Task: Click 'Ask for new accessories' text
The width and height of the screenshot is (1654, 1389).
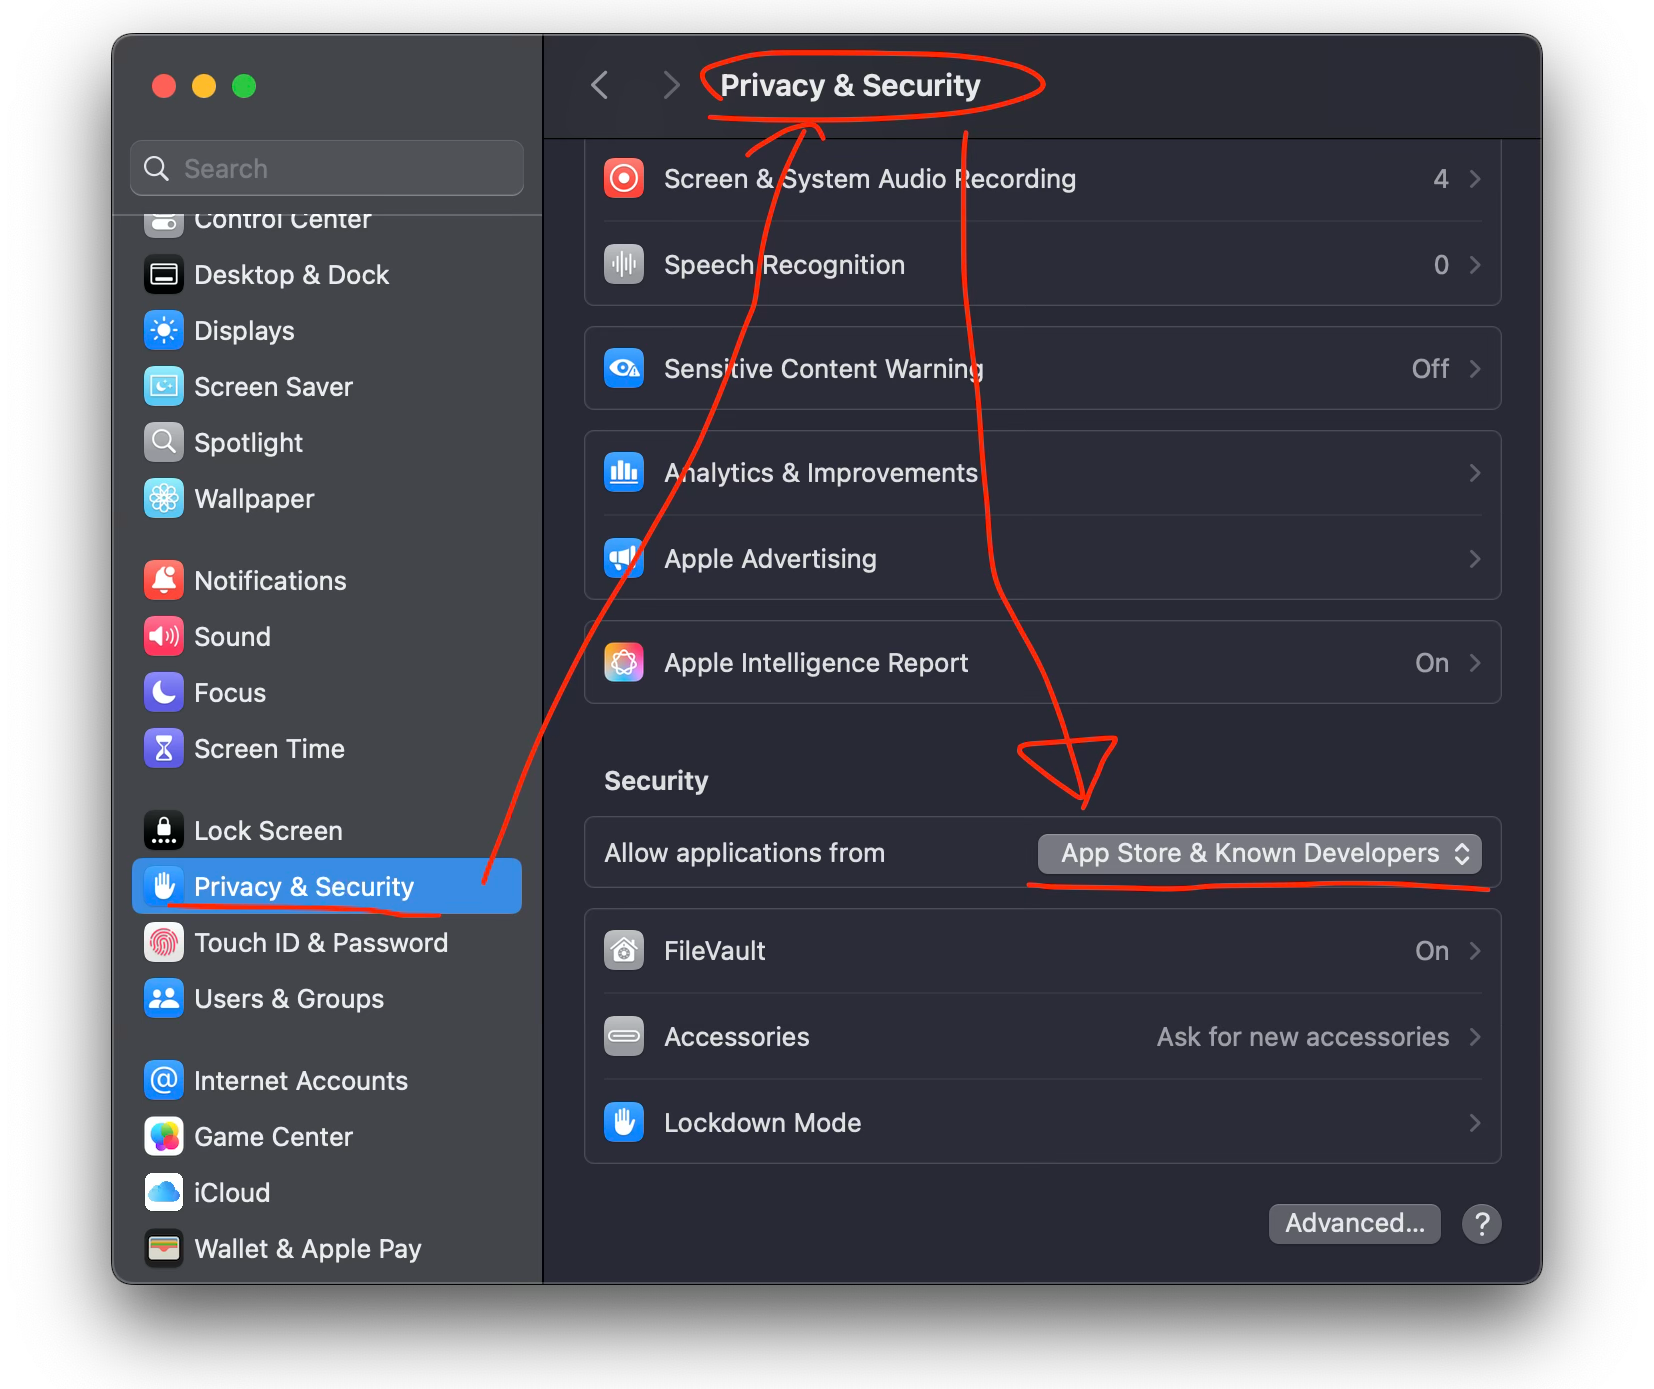Action: [x=1303, y=1037]
